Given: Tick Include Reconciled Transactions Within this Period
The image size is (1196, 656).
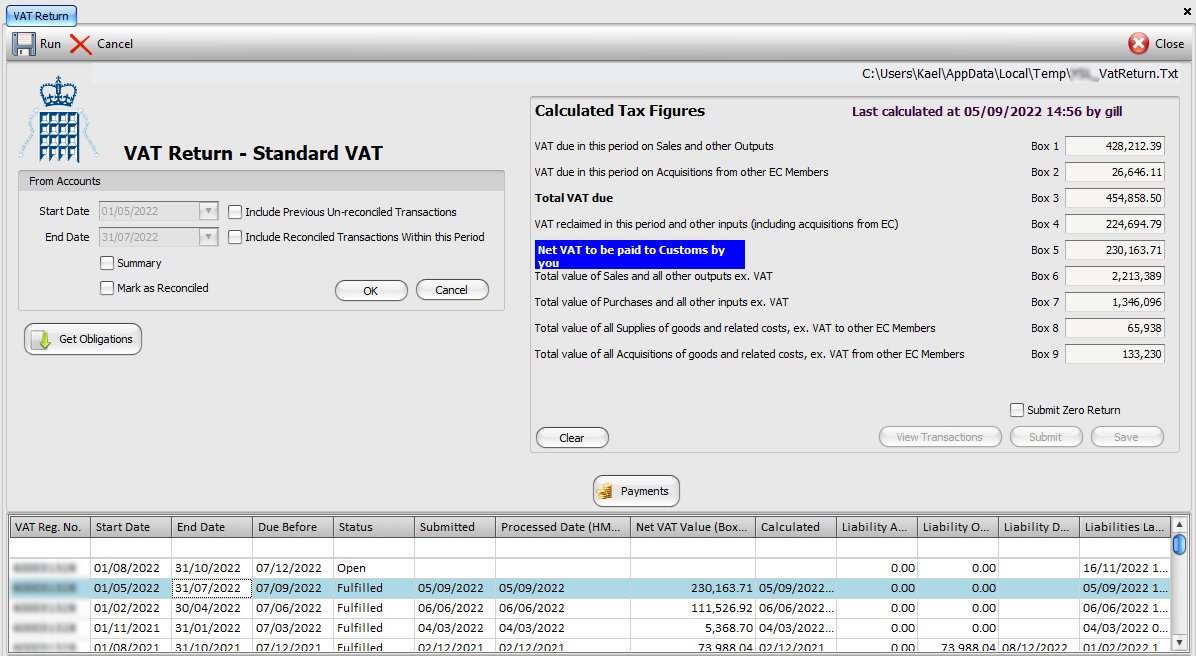Looking at the screenshot, I should click(235, 237).
